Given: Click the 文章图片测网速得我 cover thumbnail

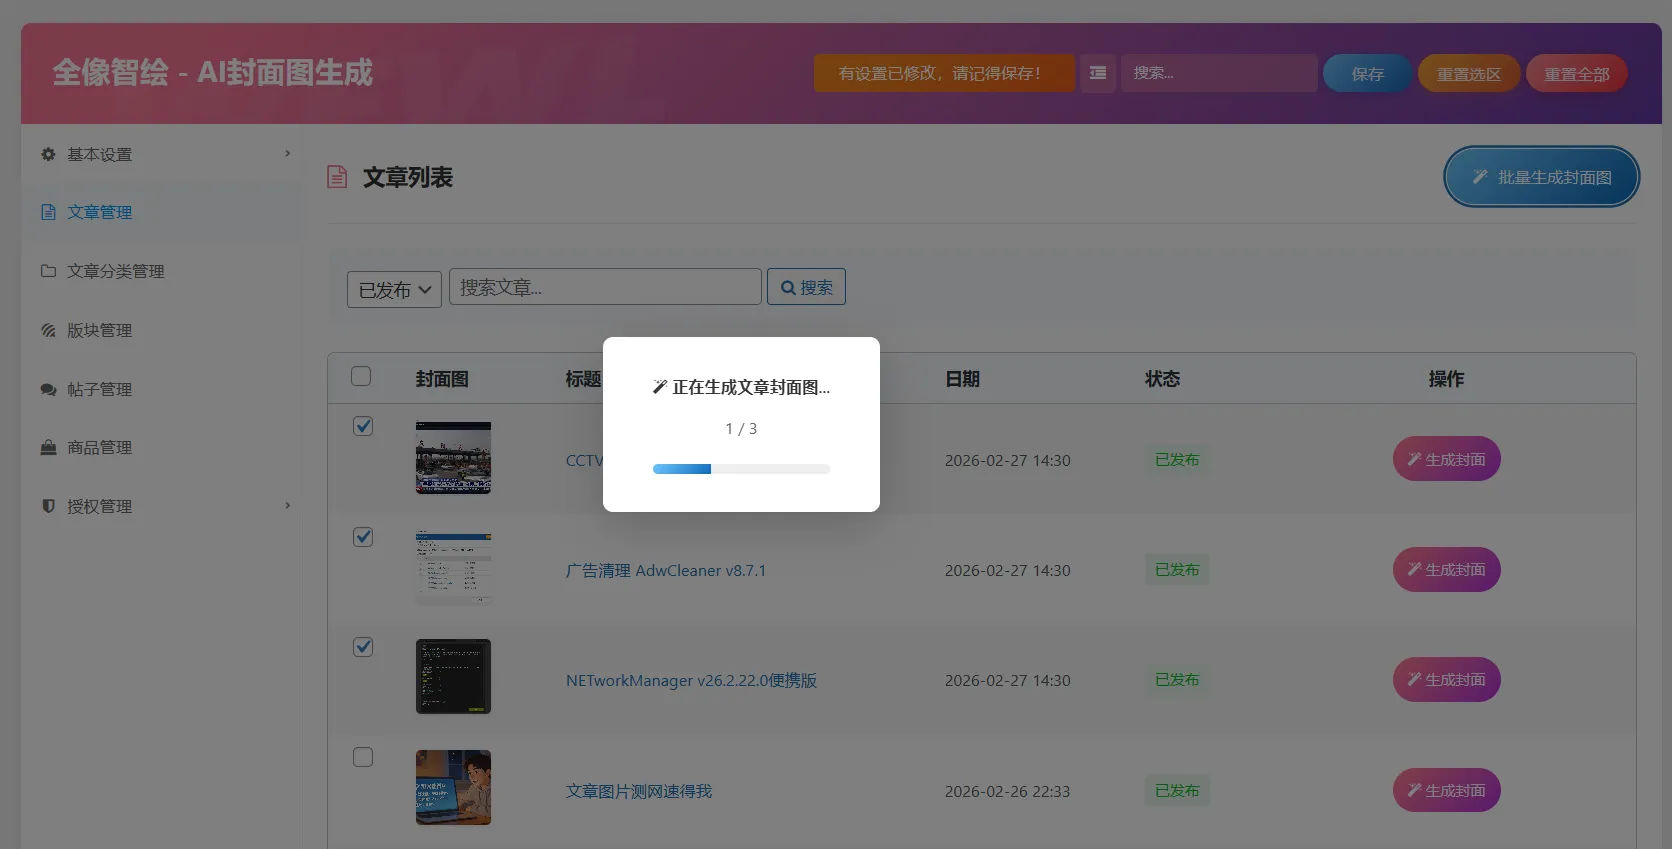Looking at the screenshot, I should click(x=453, y=787).
